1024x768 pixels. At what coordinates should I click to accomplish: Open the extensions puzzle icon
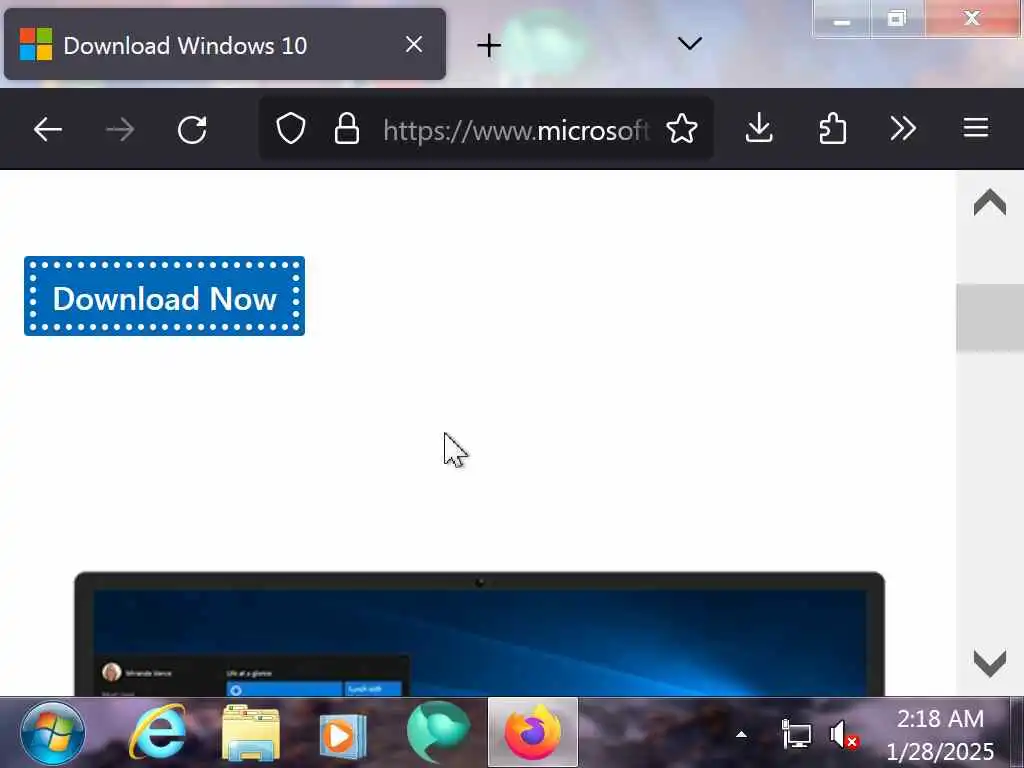832,128
